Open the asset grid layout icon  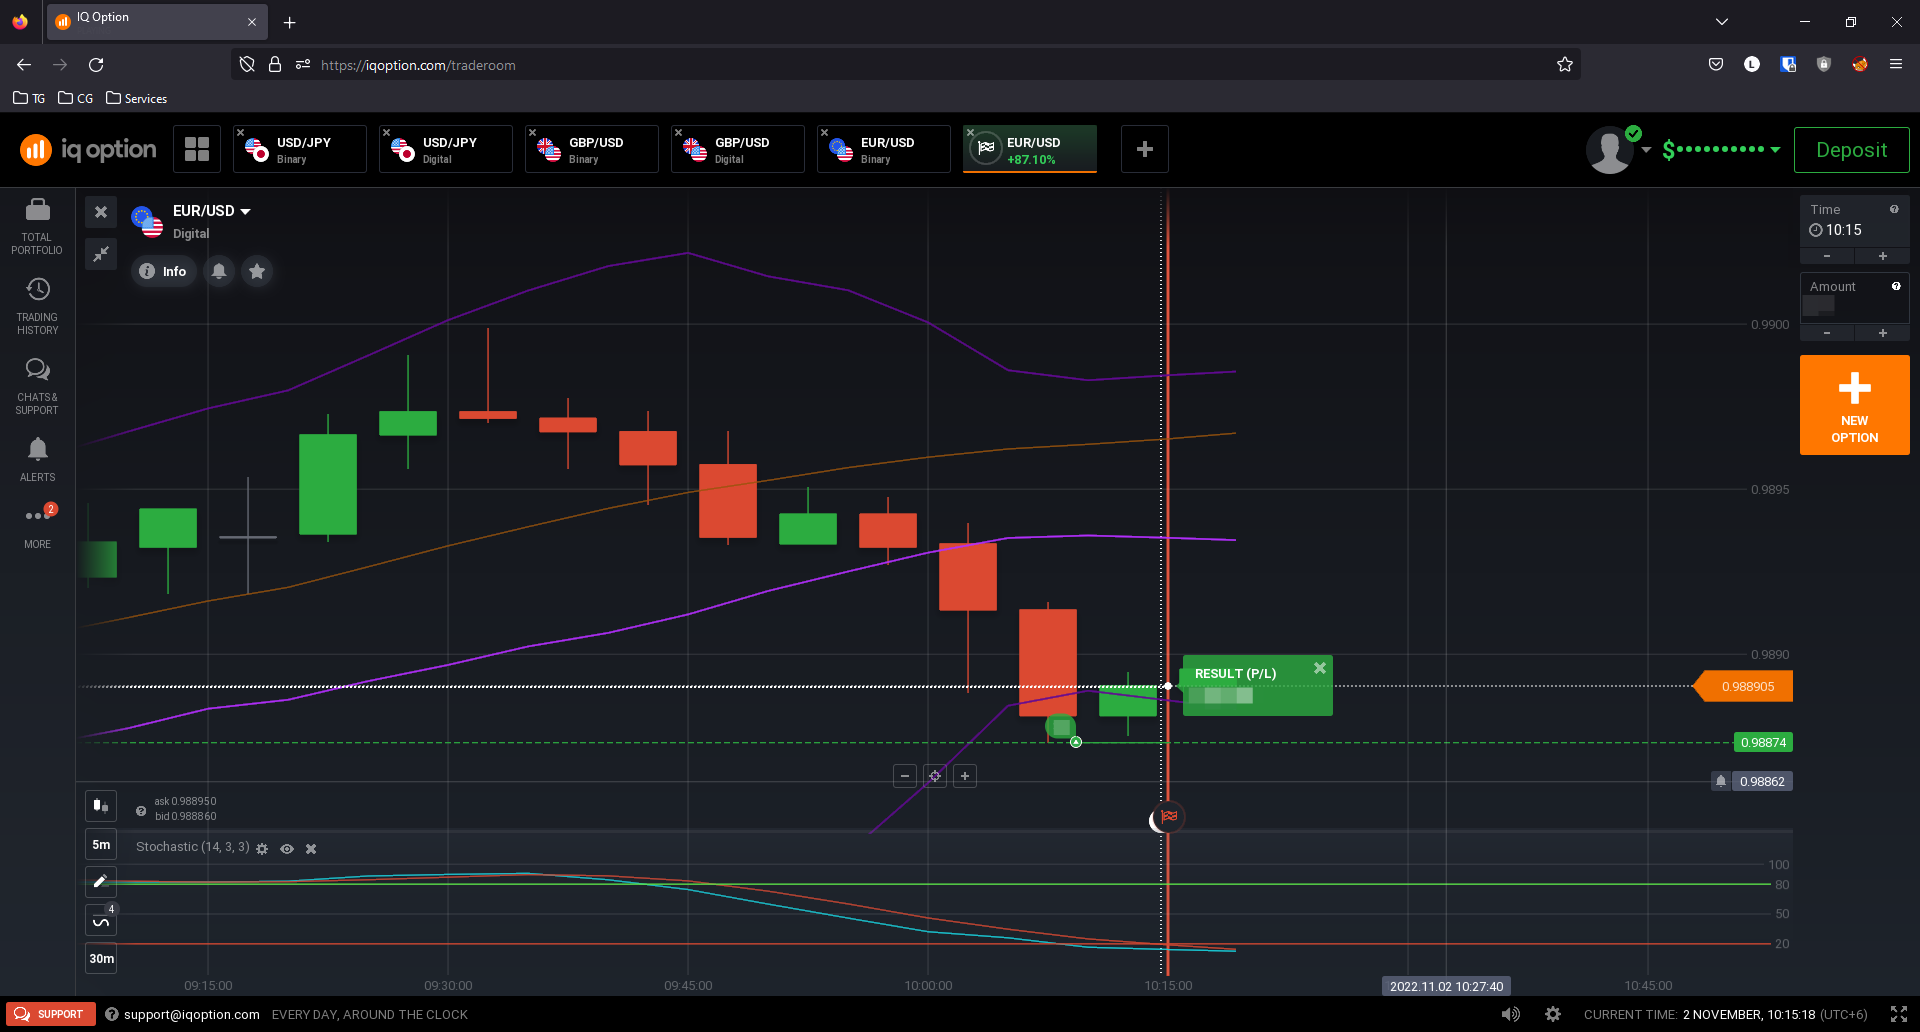click(197, 149)
